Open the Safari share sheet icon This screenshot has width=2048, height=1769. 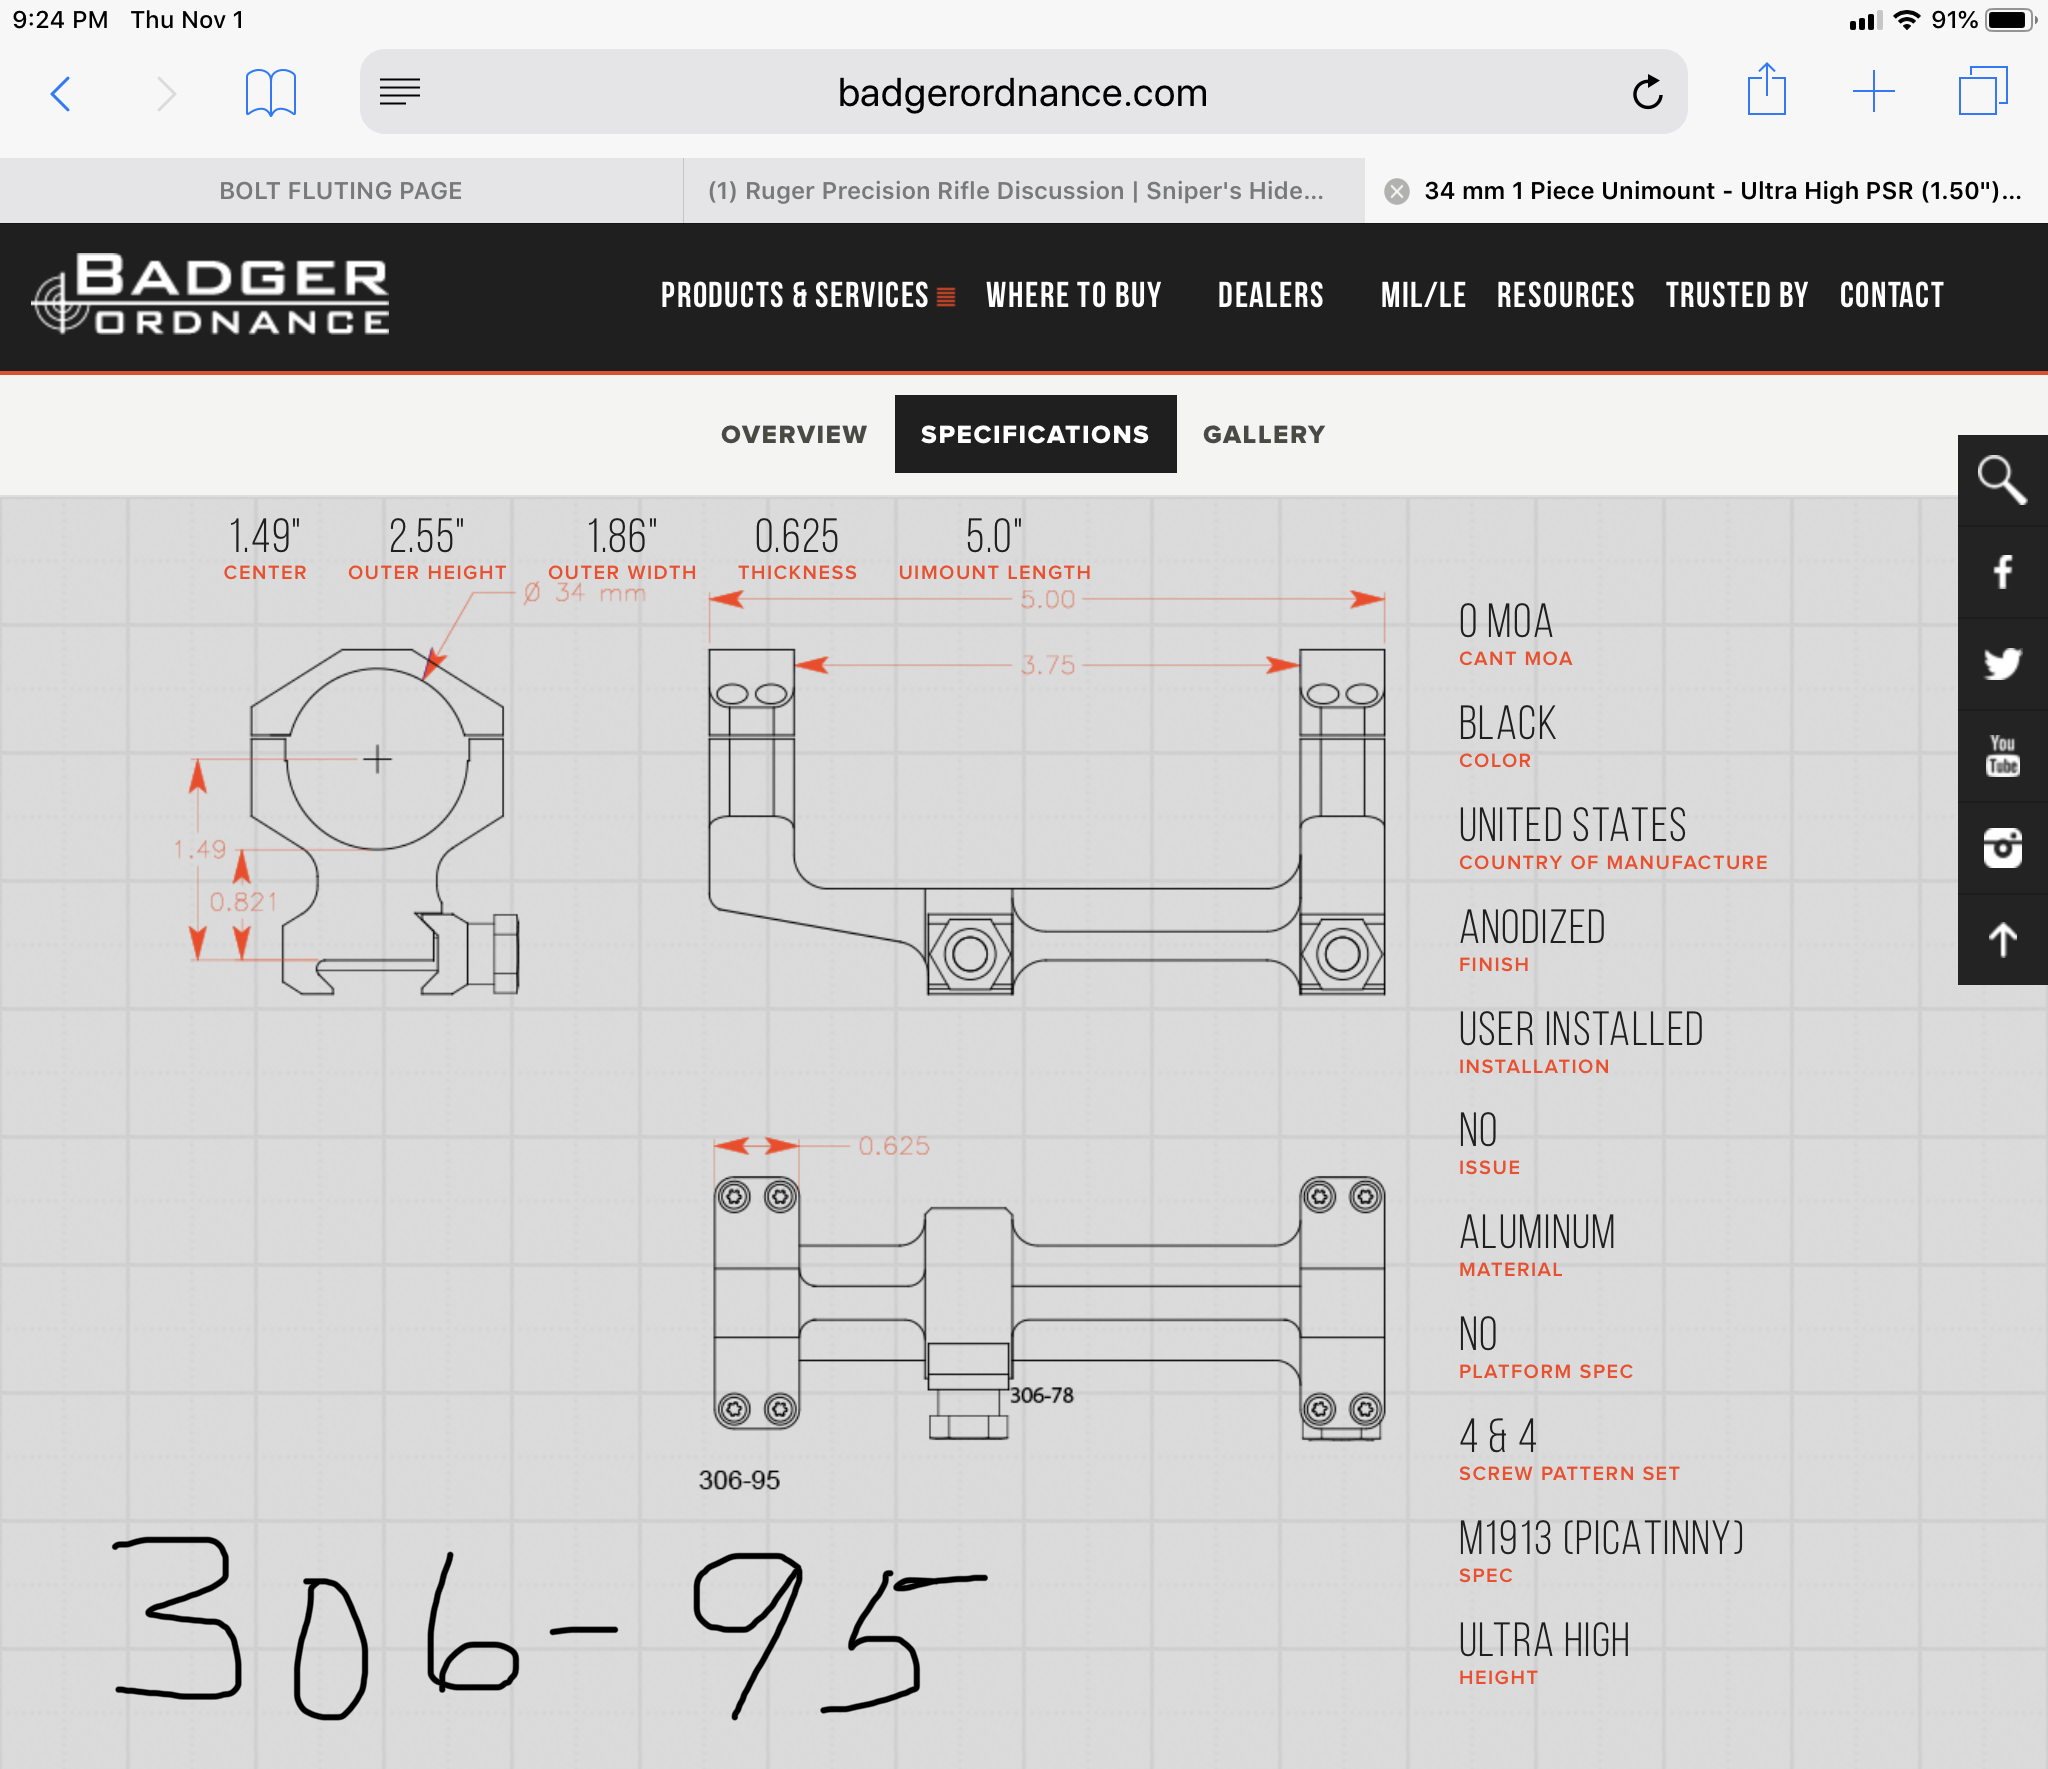[x=1766, y=90]
